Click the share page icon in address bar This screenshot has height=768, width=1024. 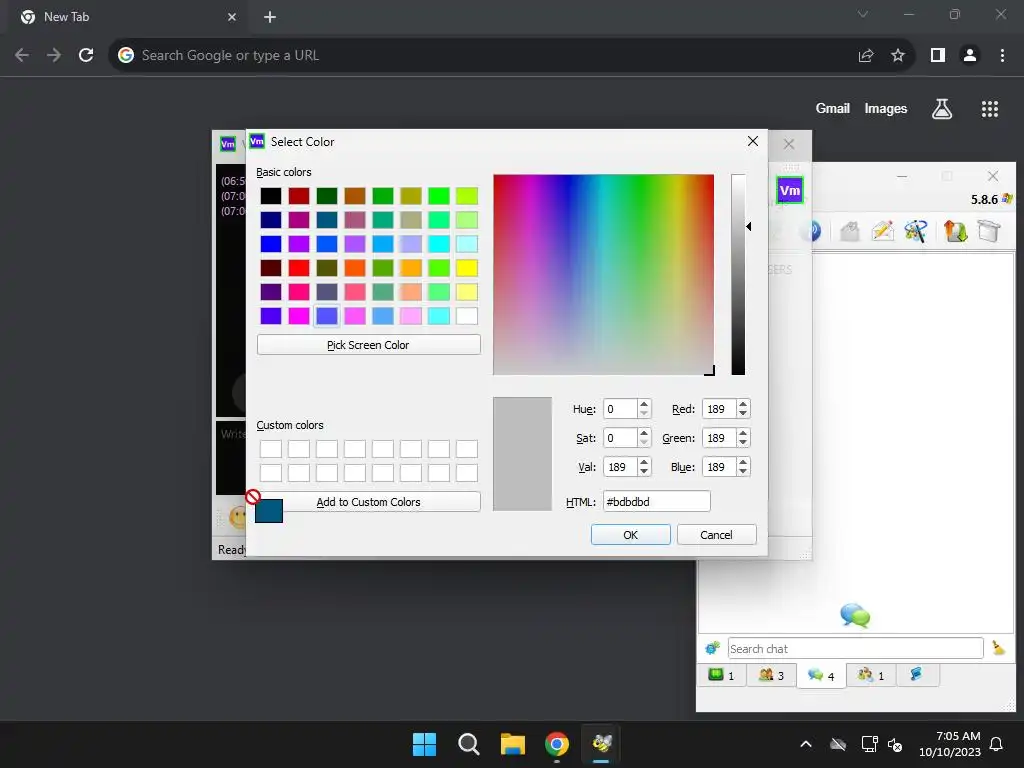[x=866, y=56]
